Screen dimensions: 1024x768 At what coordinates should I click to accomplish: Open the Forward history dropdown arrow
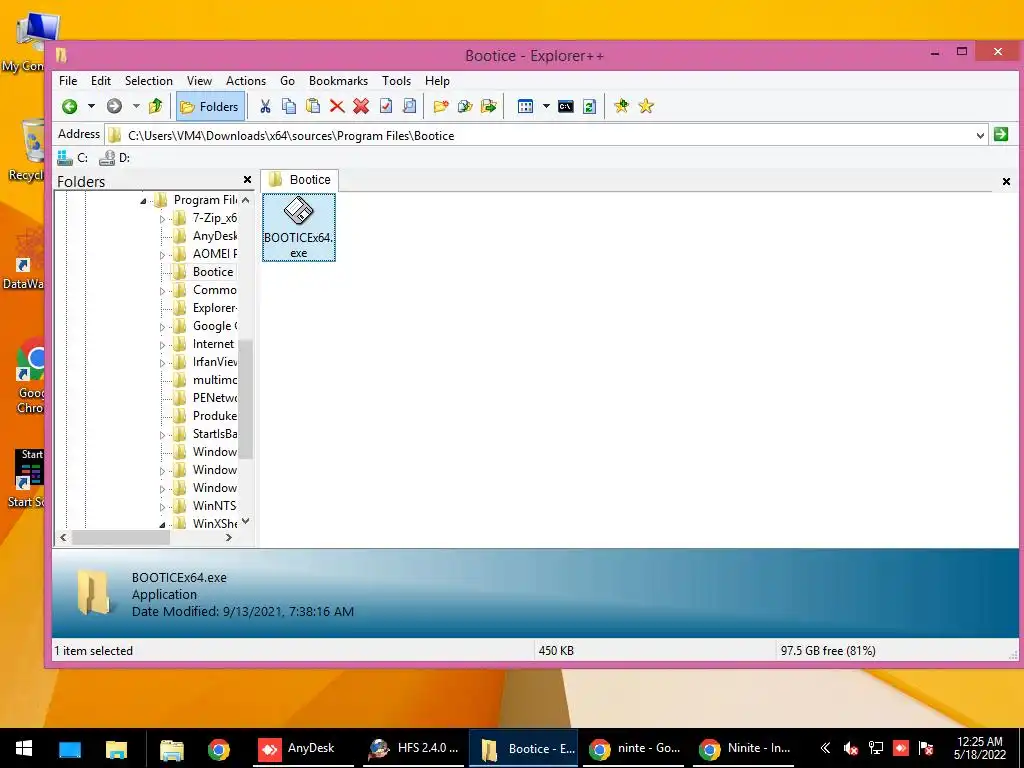point(136,106)
